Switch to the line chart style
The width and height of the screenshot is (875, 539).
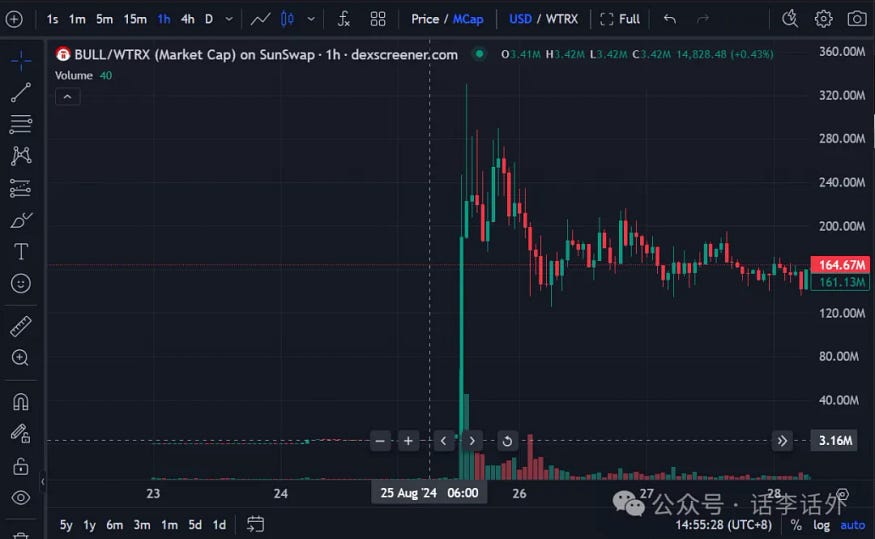260,19
